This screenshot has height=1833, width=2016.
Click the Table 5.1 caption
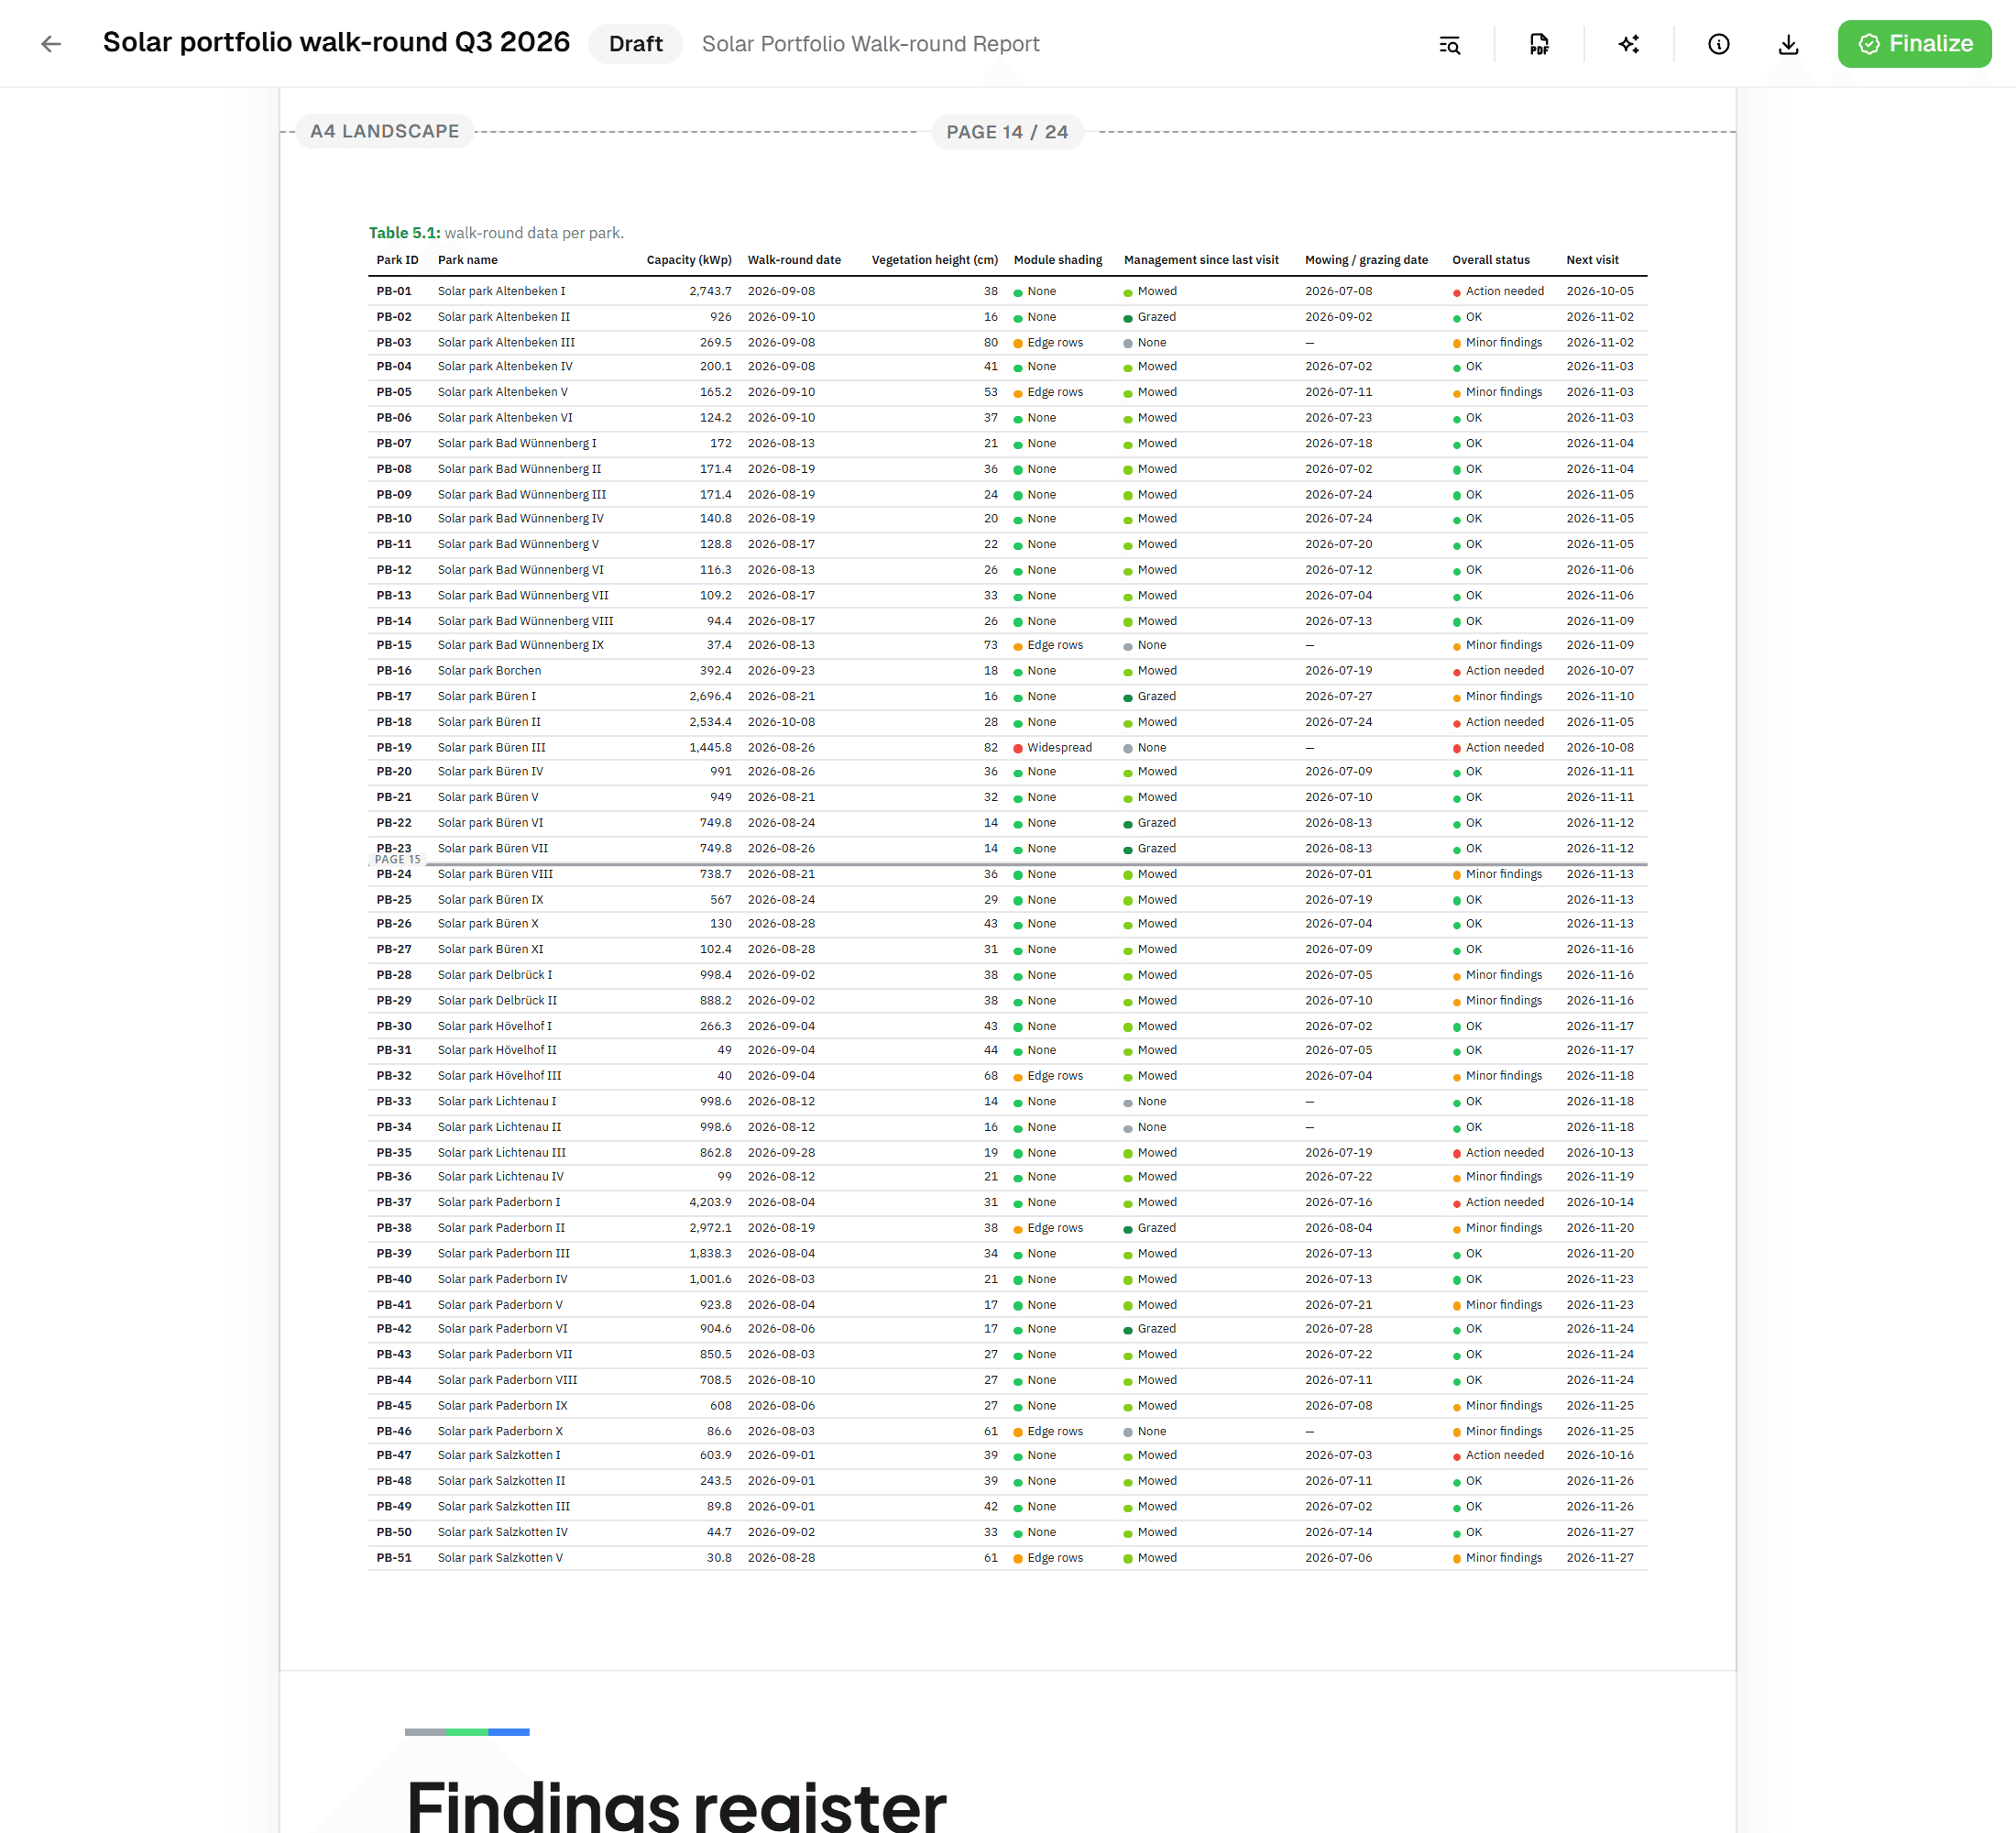[x=496, y=232]
